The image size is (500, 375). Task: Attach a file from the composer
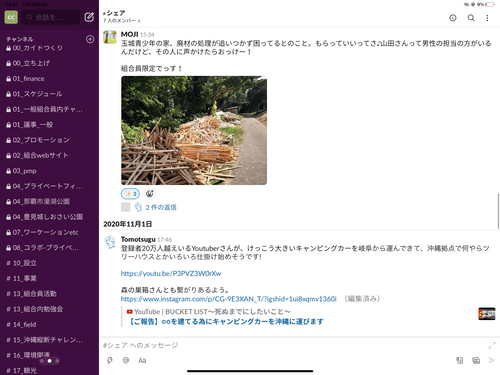[460, 360]
